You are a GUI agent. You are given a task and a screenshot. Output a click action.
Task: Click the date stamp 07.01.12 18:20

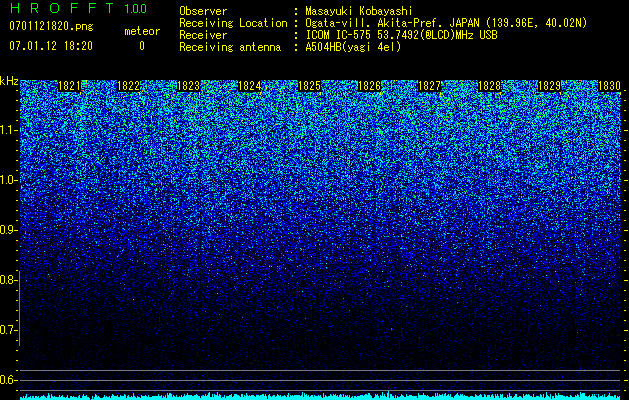(x=51, y=46)
